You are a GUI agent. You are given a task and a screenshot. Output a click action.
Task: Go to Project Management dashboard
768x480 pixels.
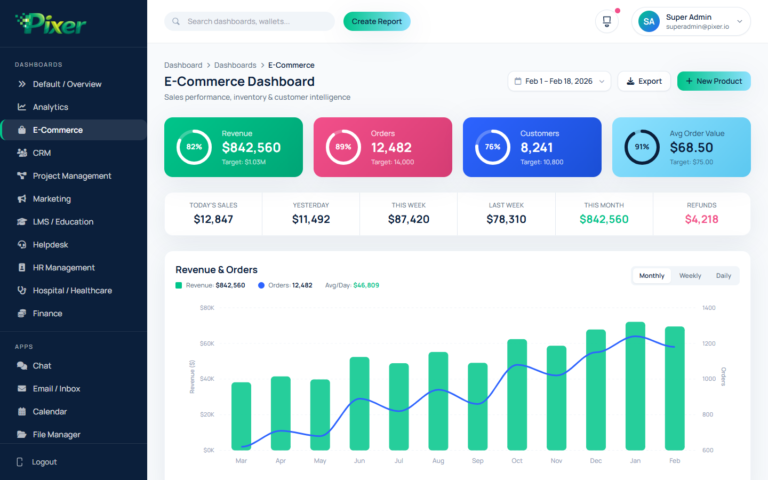point(73,176)
